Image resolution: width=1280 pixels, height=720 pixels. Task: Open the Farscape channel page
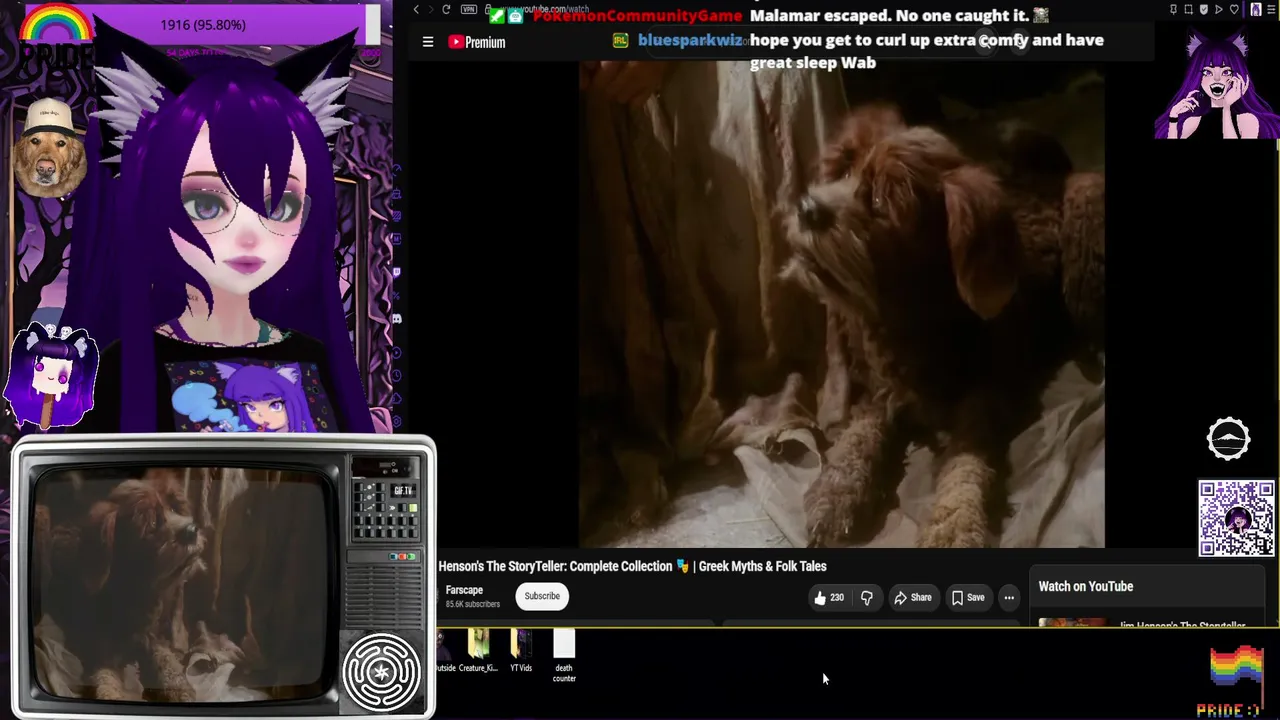coord(464,590)
